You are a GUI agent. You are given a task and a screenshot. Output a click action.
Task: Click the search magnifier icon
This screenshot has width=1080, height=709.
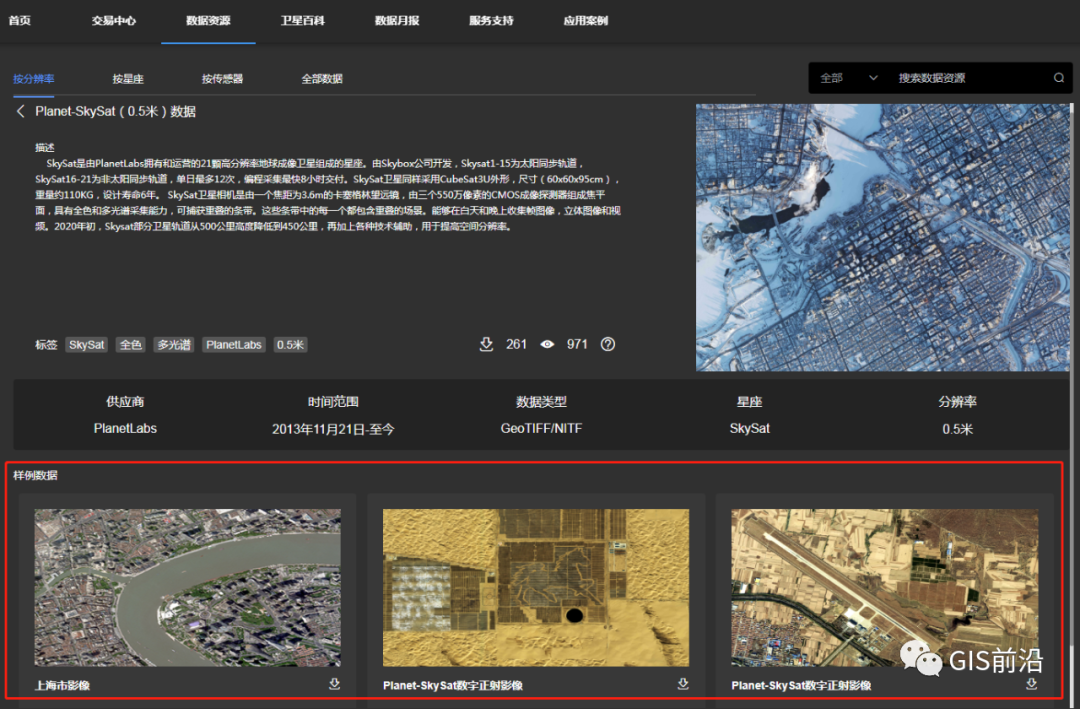[1059, 78]
